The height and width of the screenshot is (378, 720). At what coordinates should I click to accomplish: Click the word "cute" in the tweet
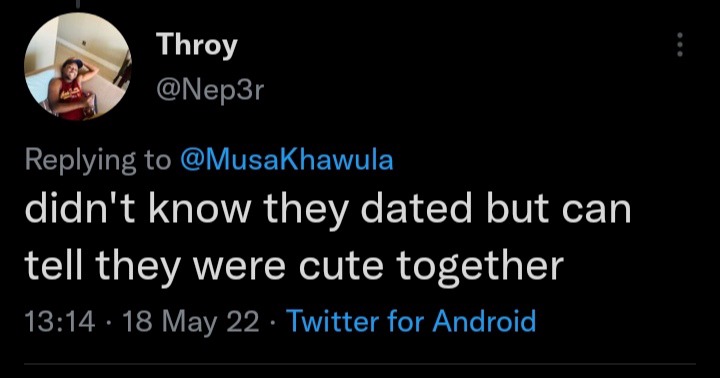click(341, 266)
